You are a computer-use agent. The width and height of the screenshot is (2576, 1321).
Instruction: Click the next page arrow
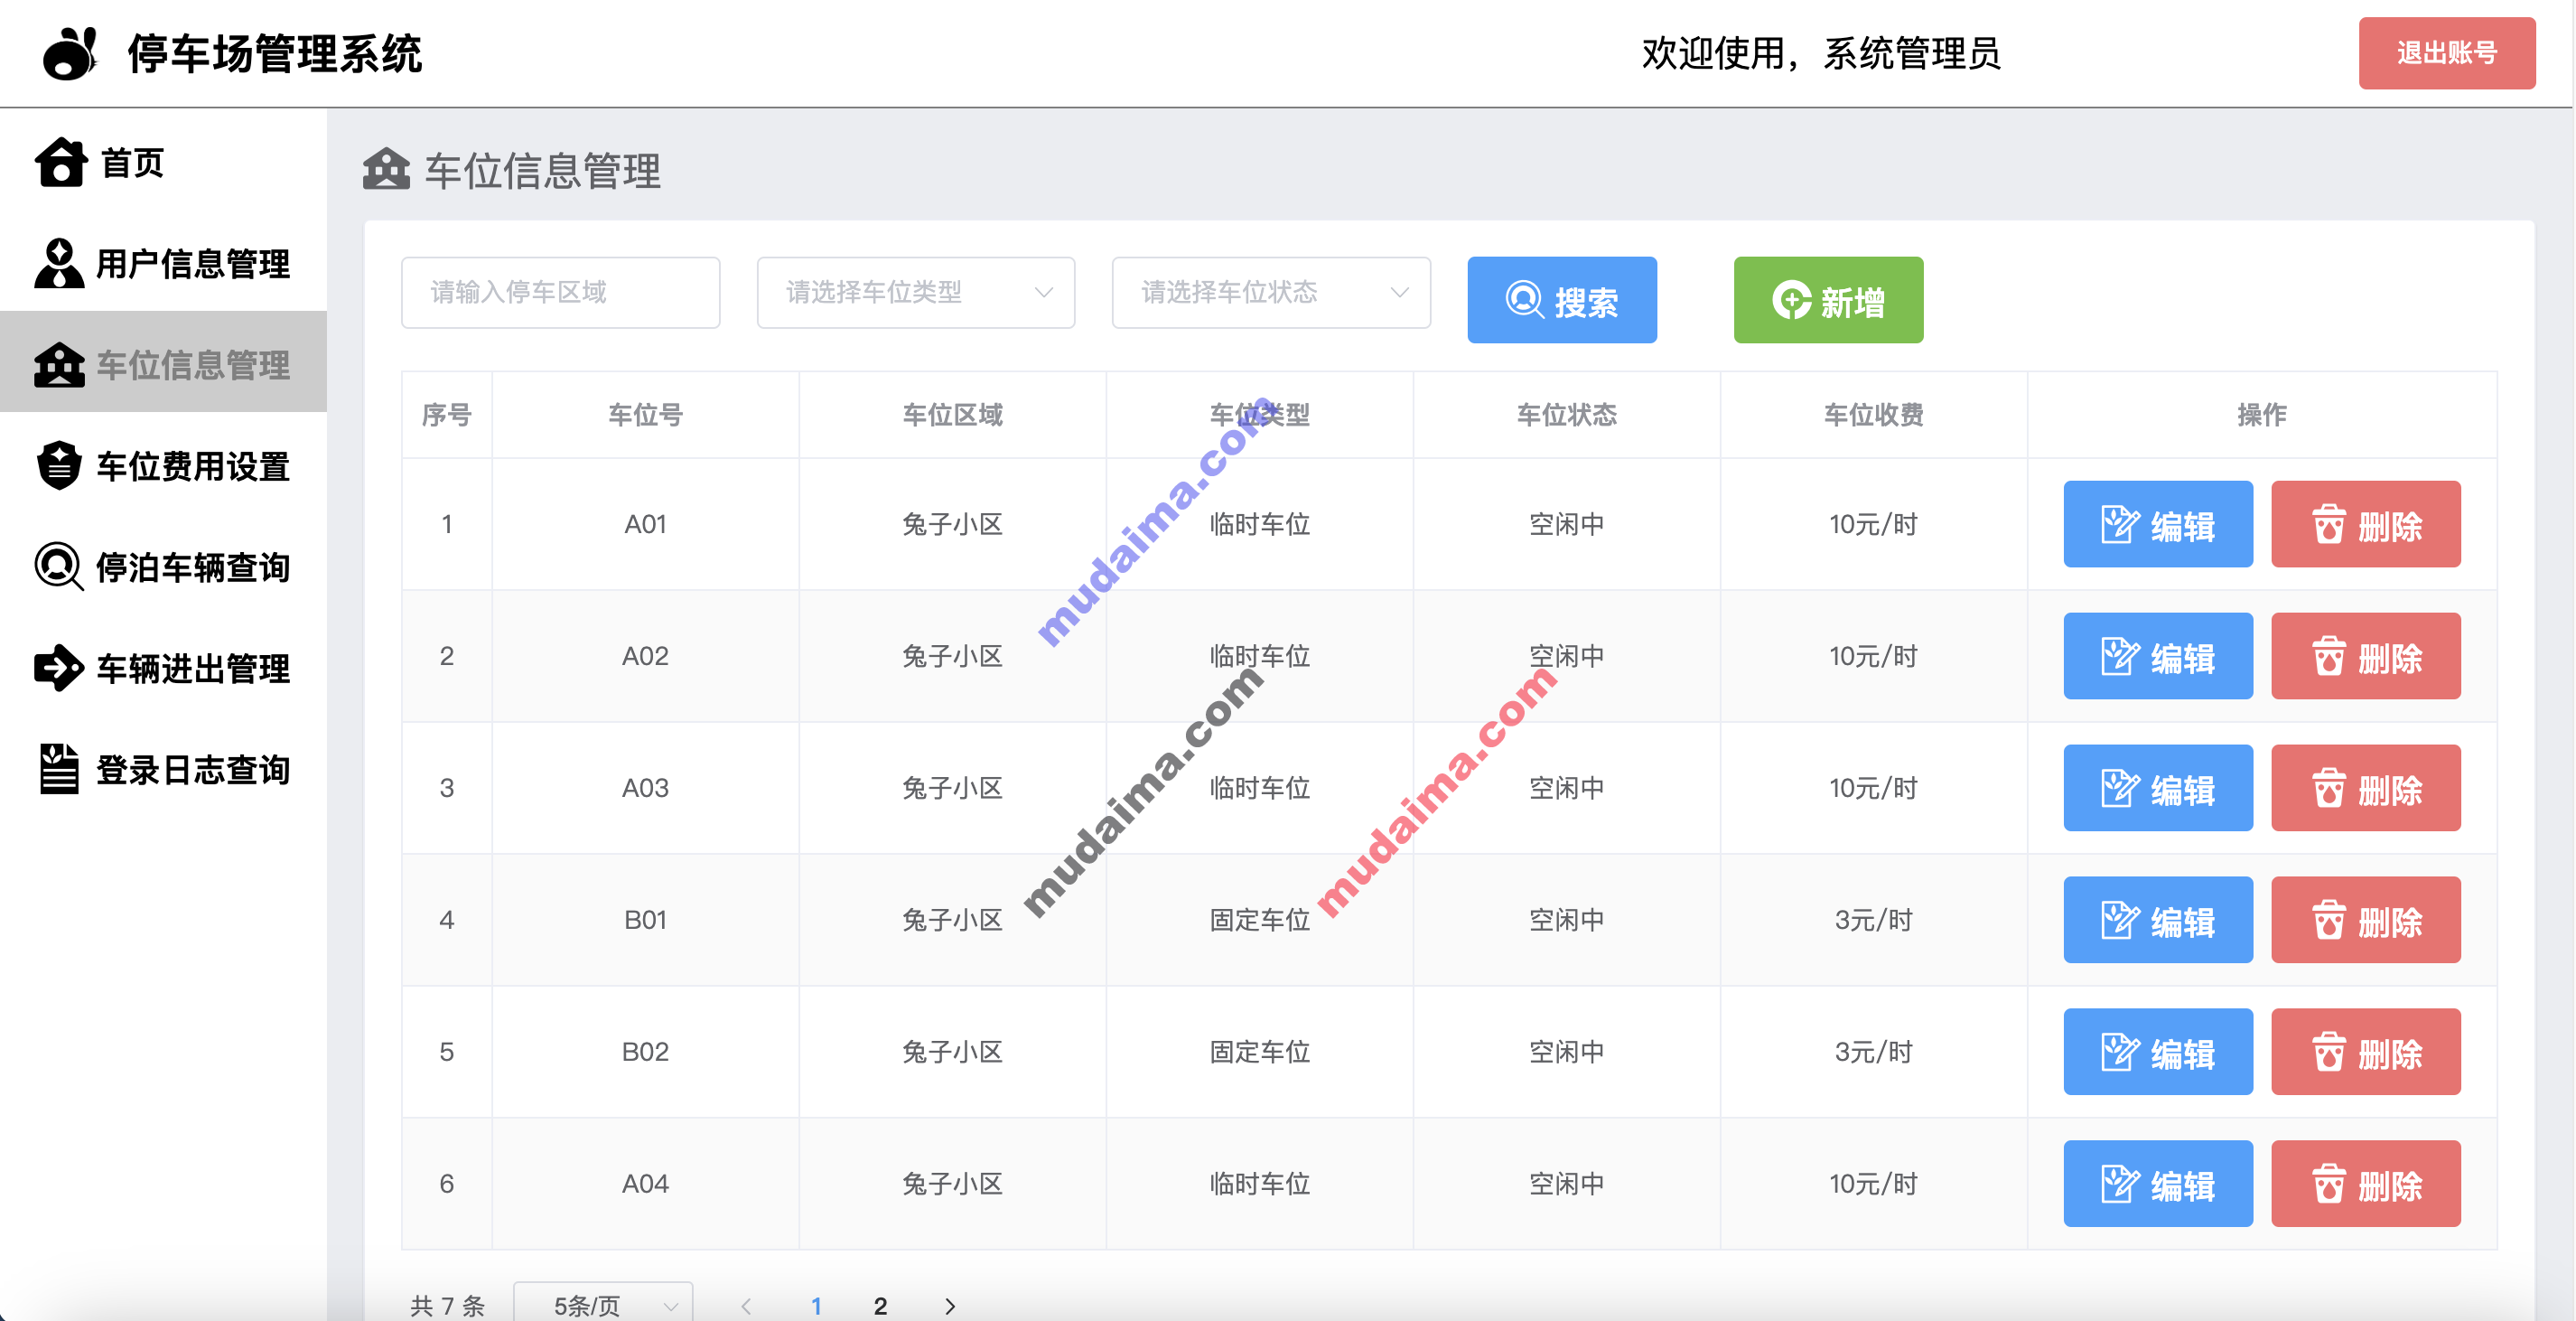pyautogui.click(x=950, y=1305)
